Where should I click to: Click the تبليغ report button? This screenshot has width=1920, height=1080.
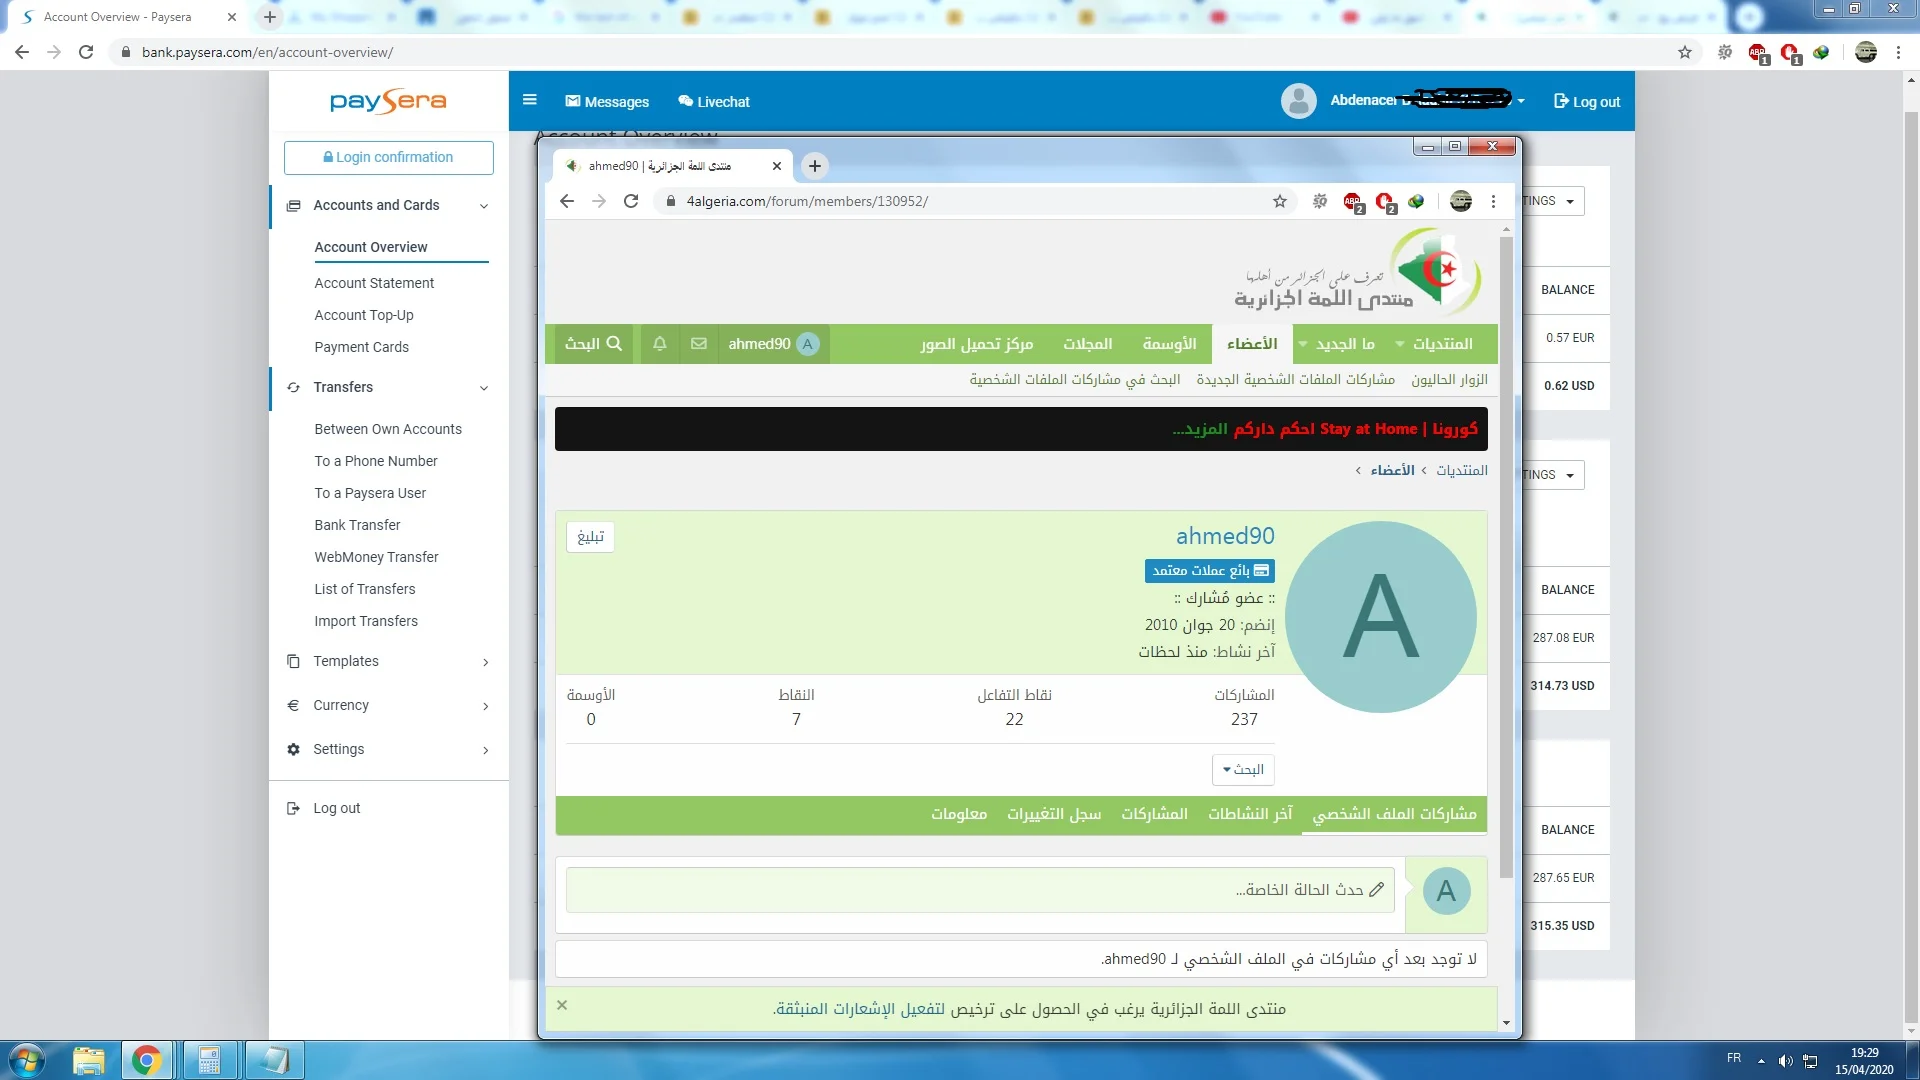pos(590,537)
